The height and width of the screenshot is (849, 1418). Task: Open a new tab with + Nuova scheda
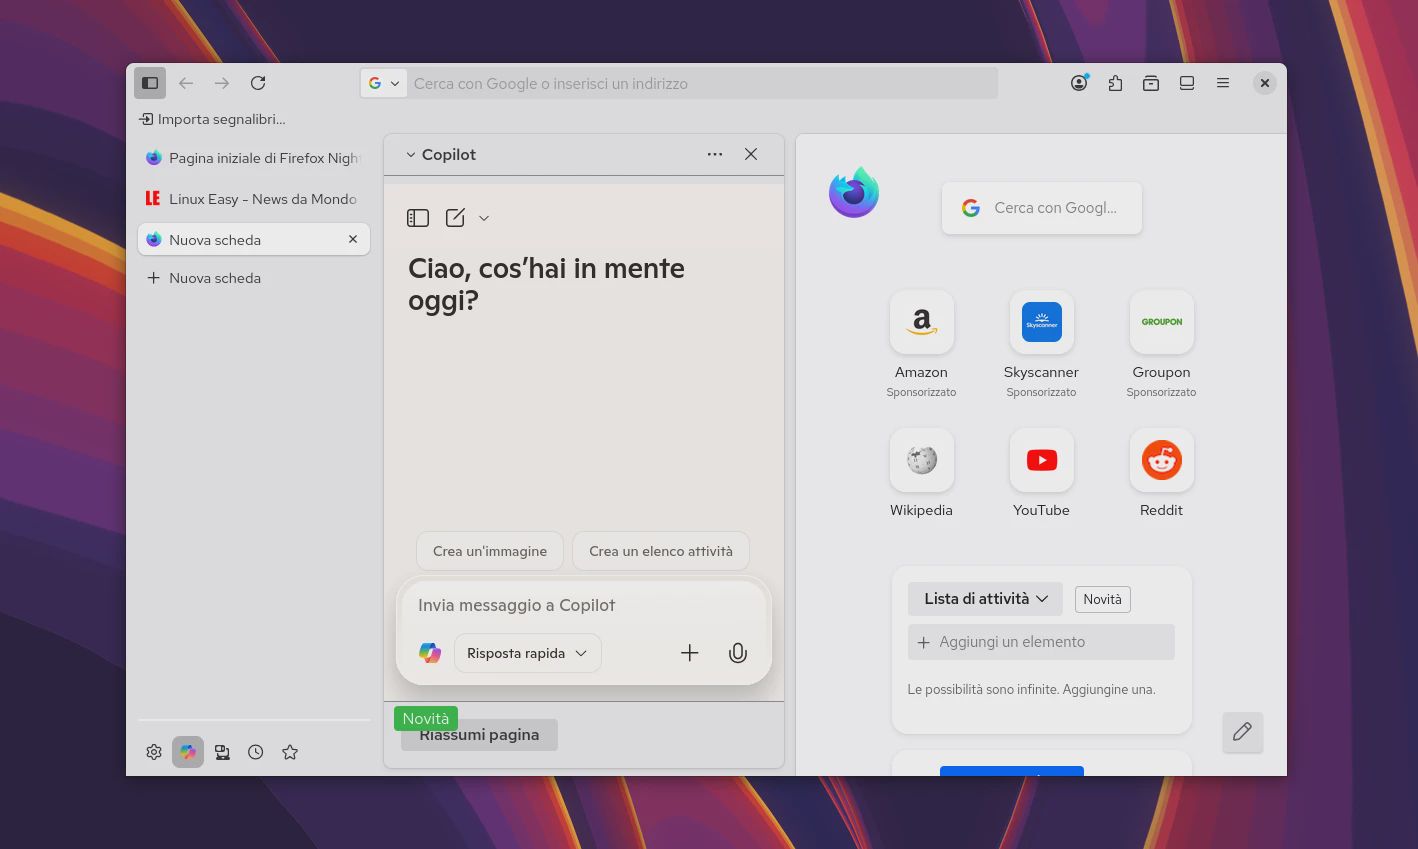tap(254, 278)
